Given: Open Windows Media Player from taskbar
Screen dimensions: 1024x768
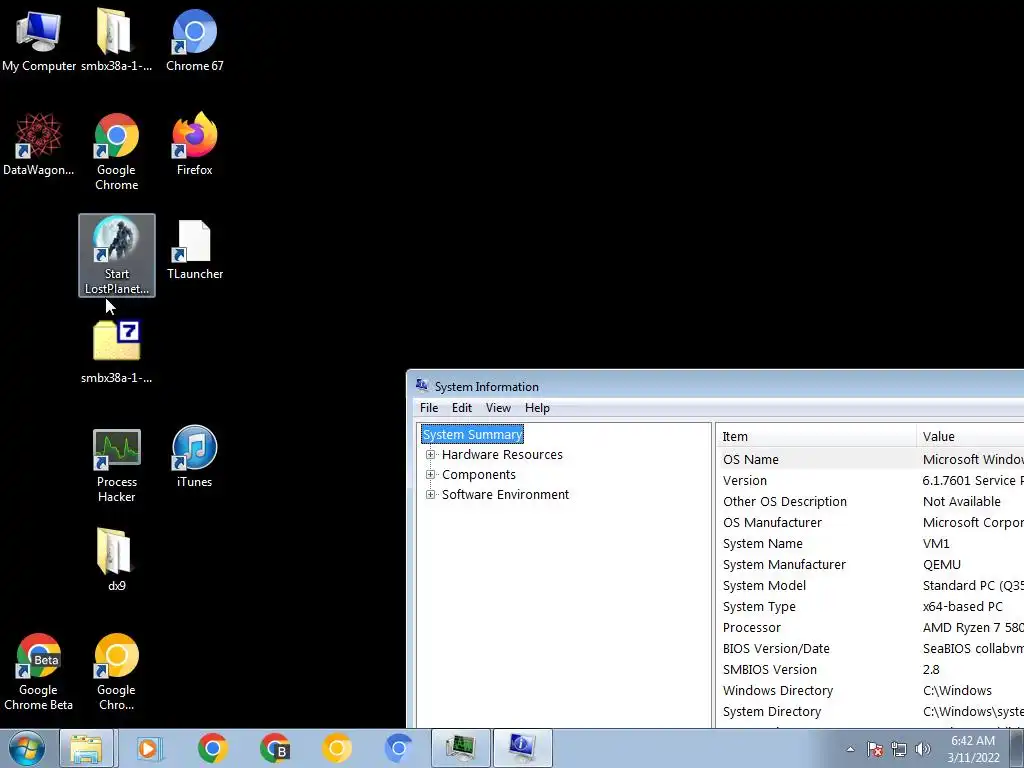Looking at the screenshot, I should tap(150, 748).
